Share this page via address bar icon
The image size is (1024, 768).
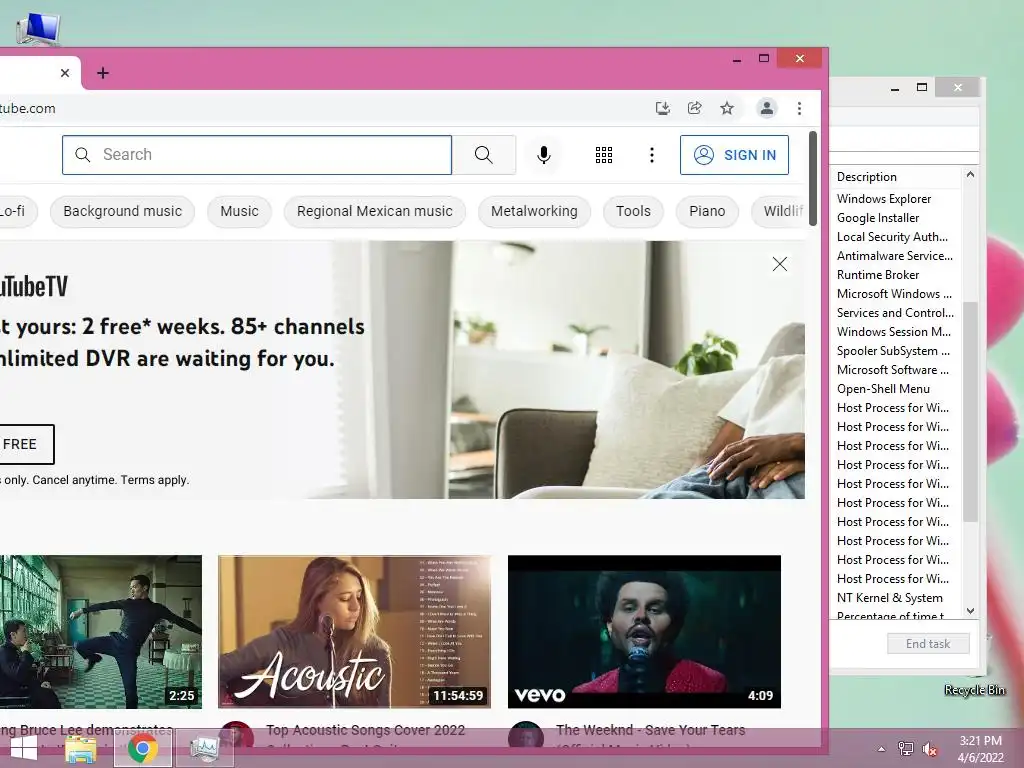click(x=695, y=108)
